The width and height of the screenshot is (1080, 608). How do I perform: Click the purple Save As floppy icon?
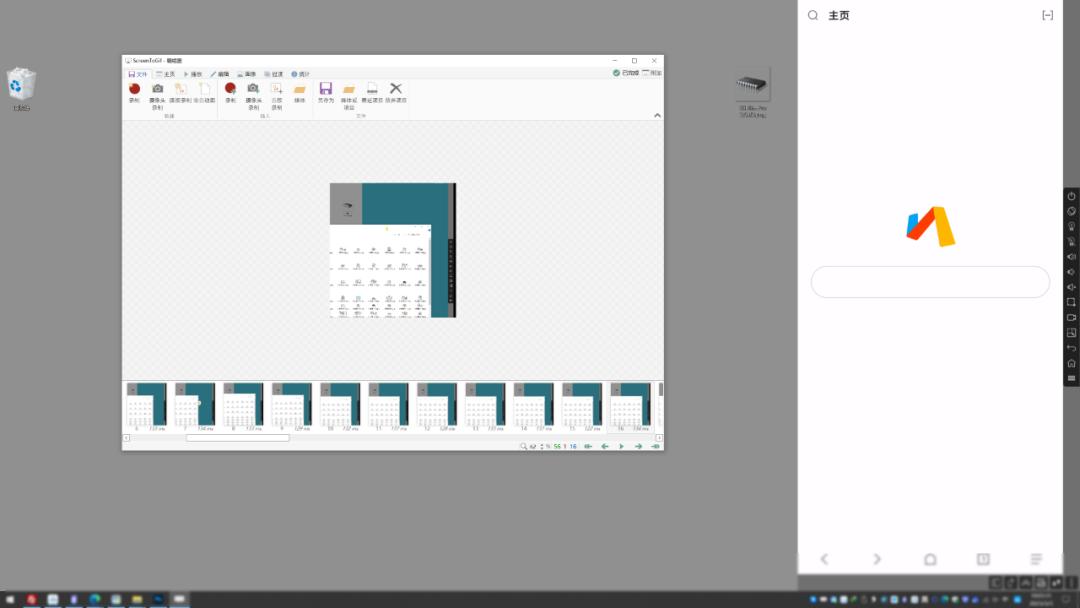click(x=326, y=89)
